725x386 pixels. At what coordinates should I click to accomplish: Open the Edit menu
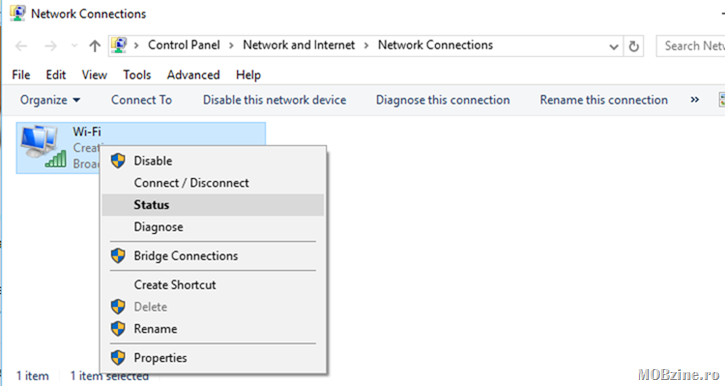point(55,75)
